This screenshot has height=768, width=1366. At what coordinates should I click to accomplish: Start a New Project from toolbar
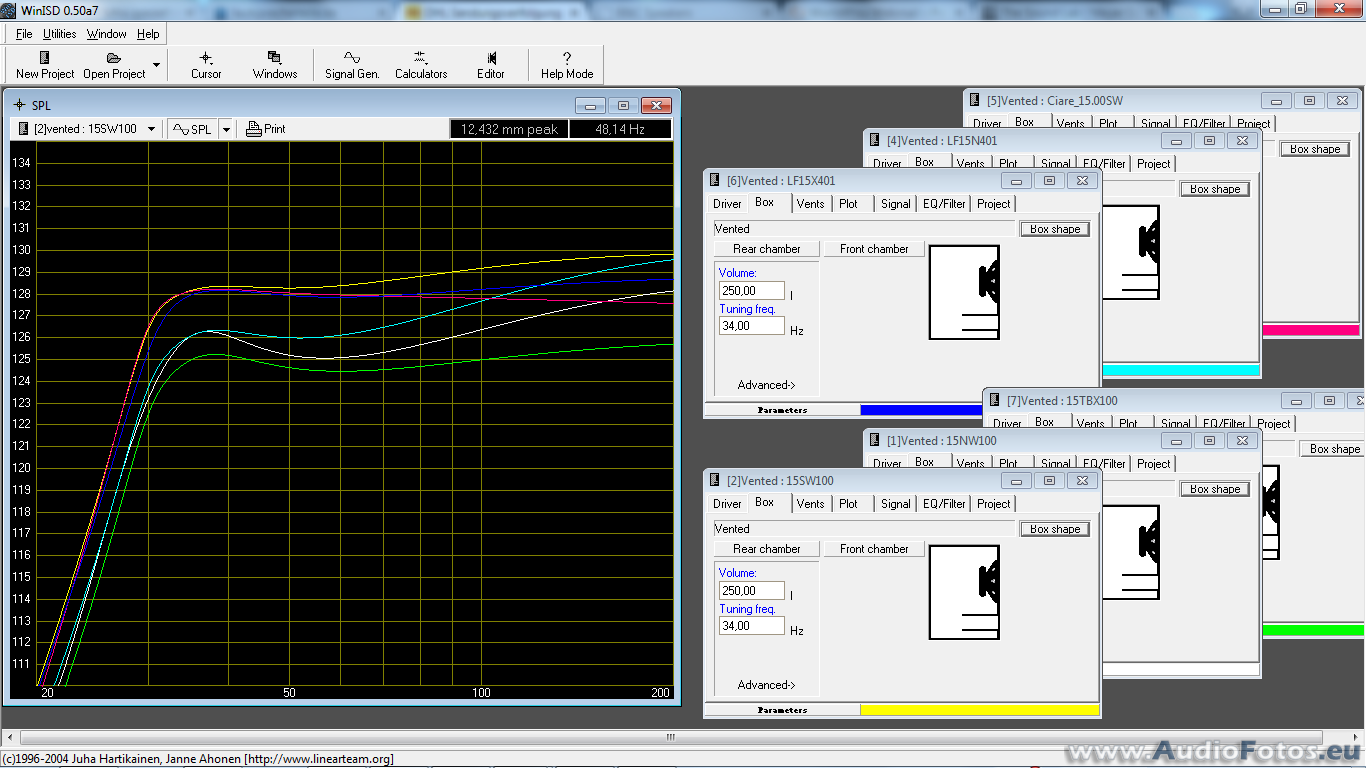45,65
